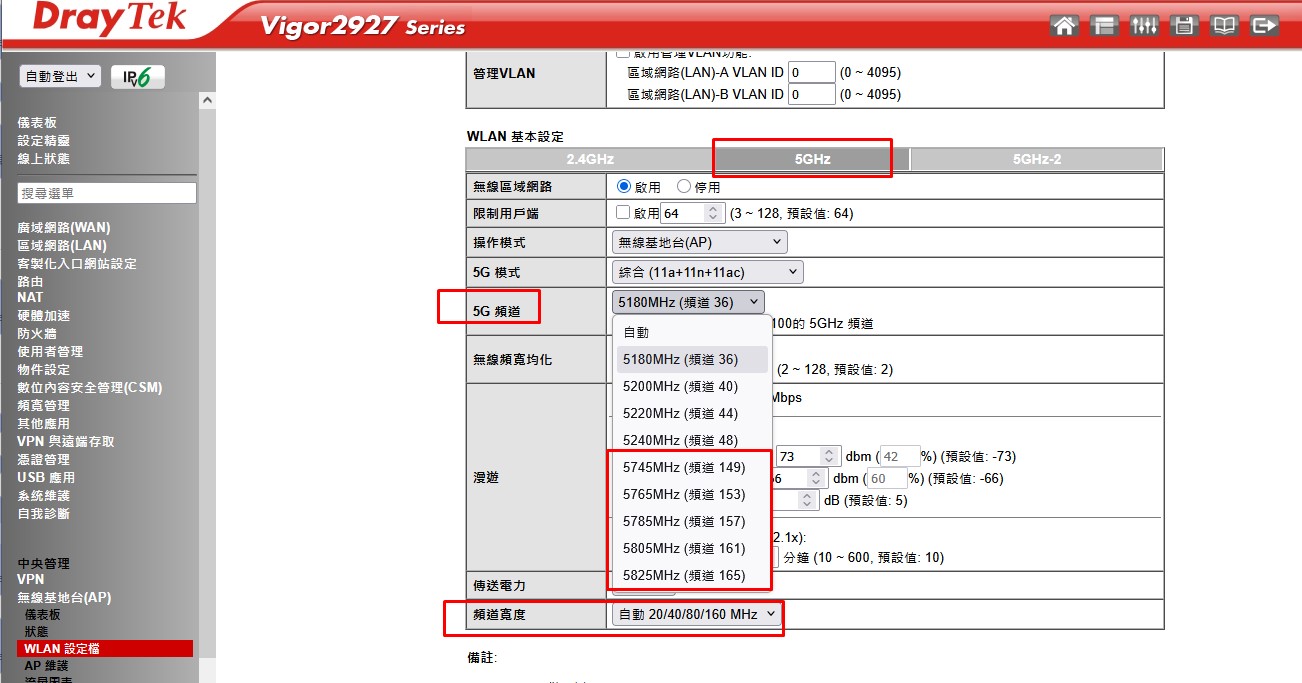Expand the 5G 模式 dropdown
Viewport: 1302px width, 683px height.
(707, 272)
